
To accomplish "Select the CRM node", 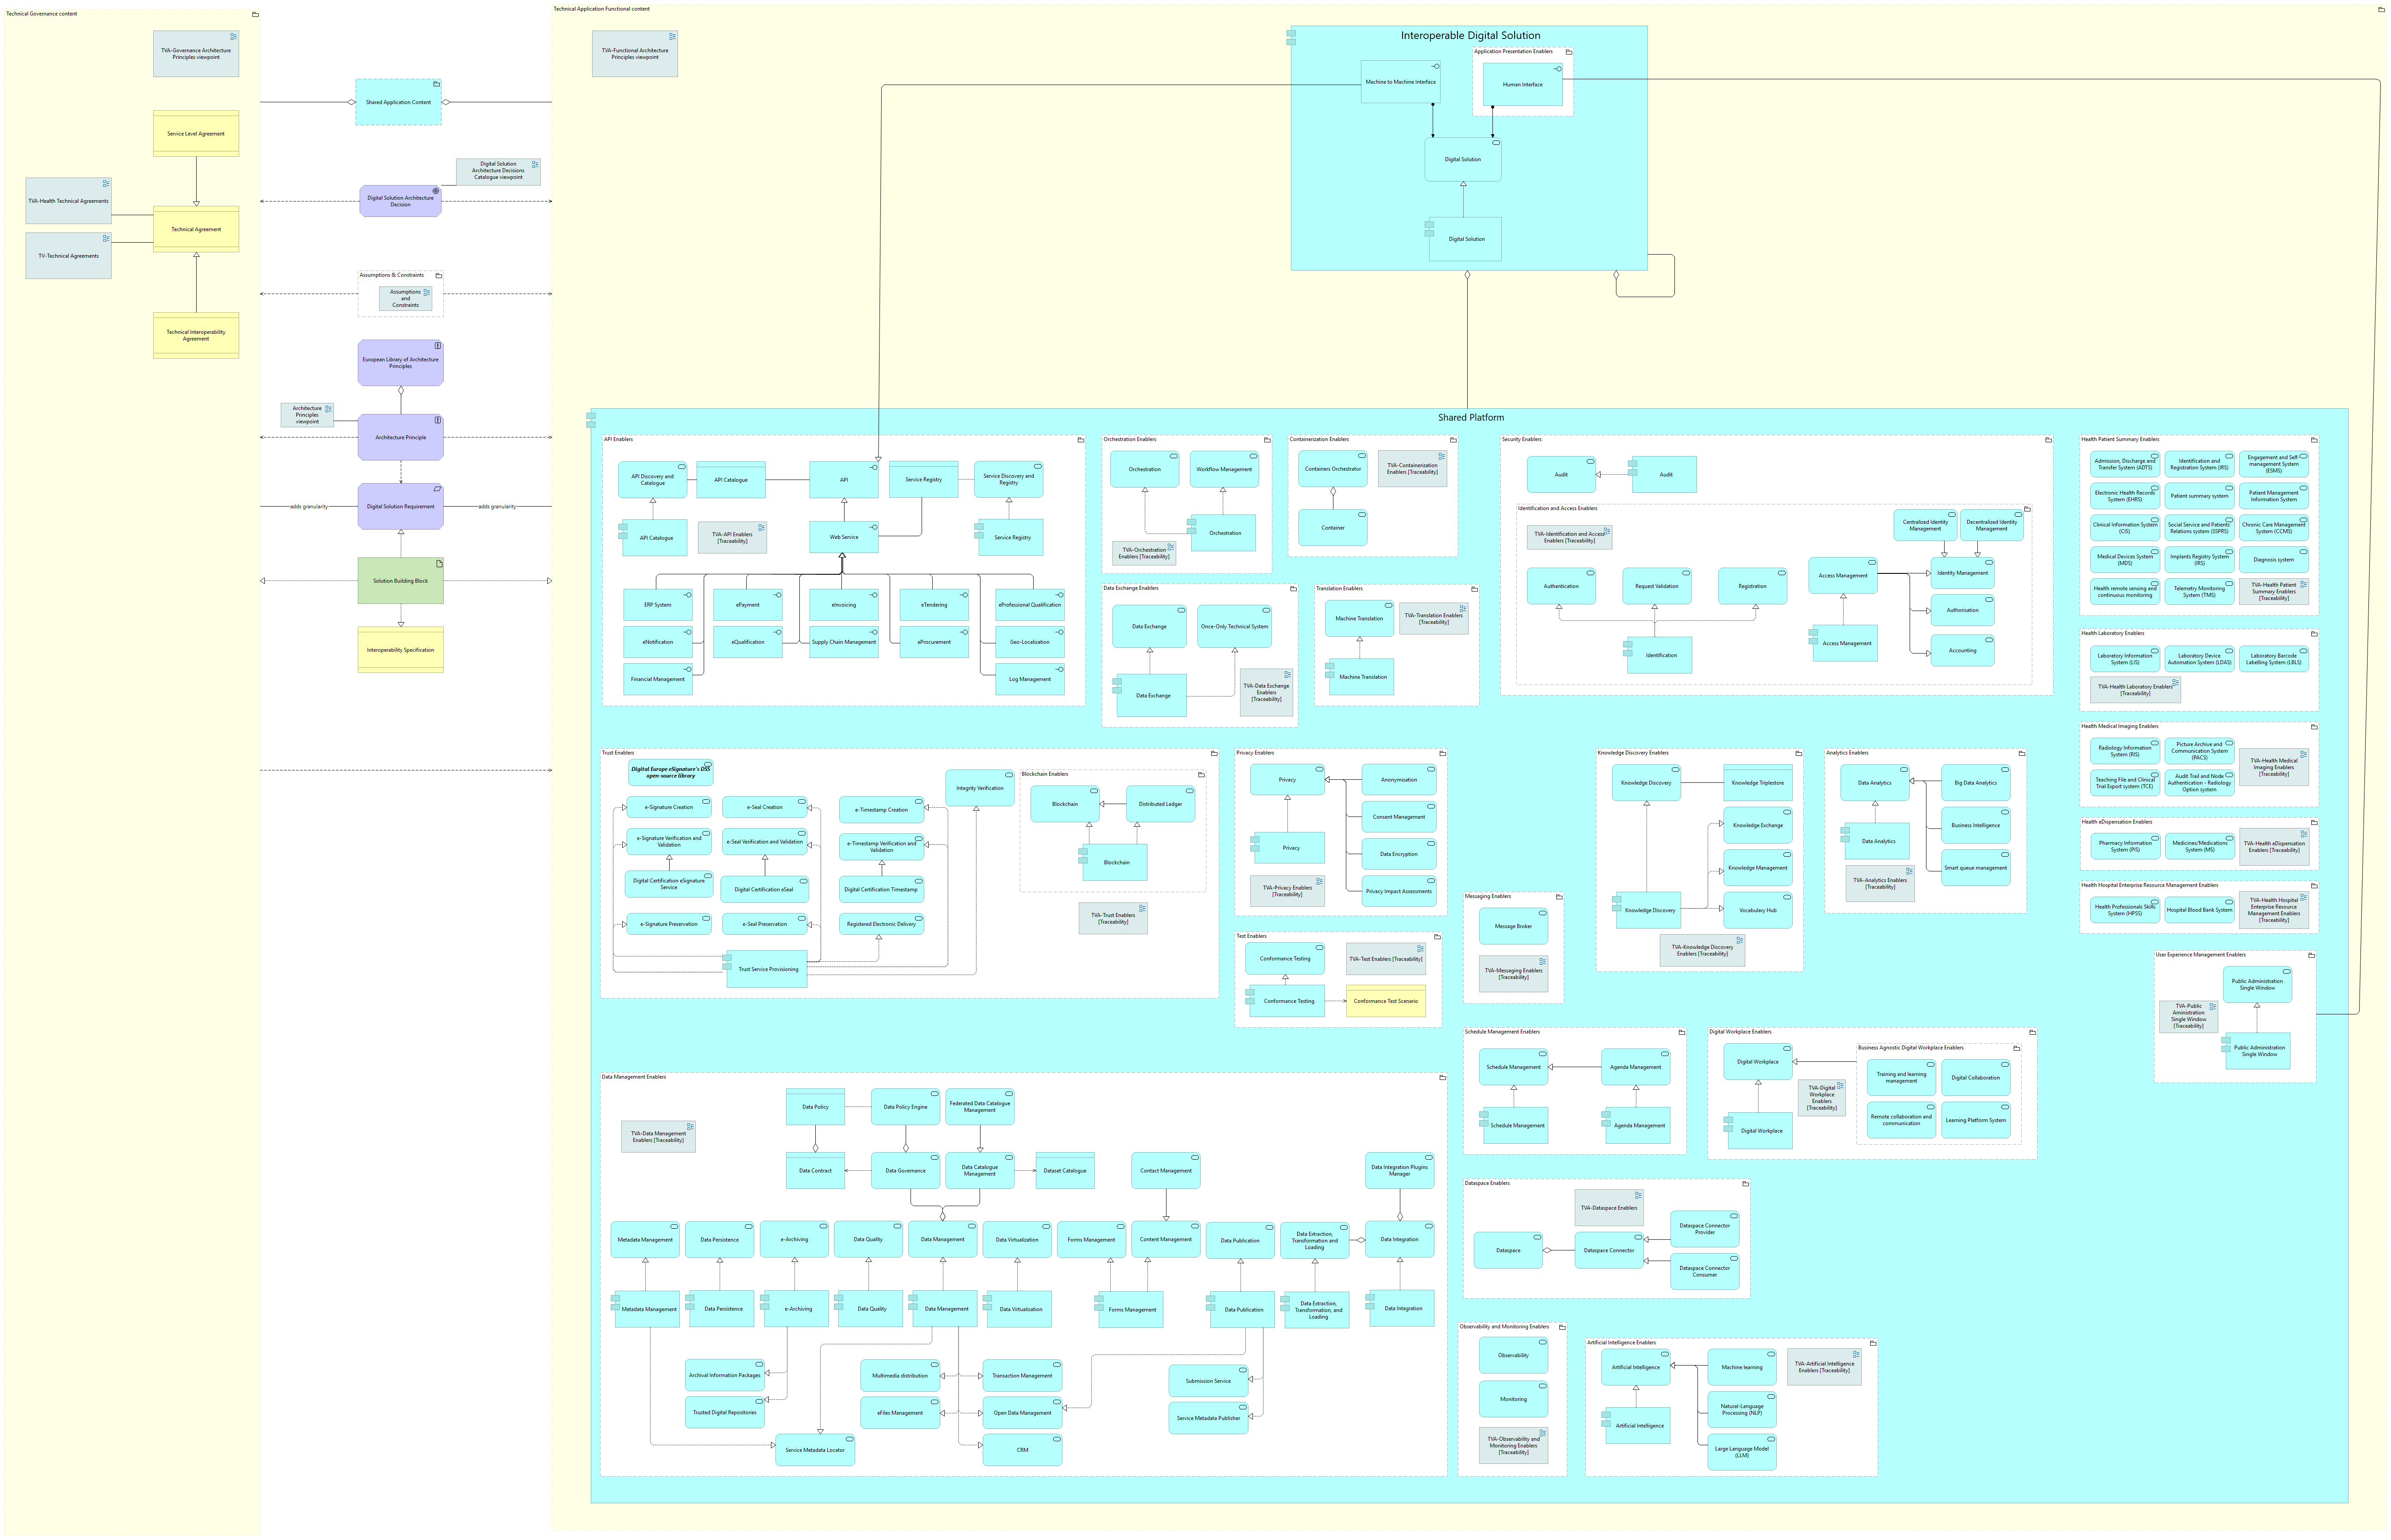I will click(1022, 1451).
